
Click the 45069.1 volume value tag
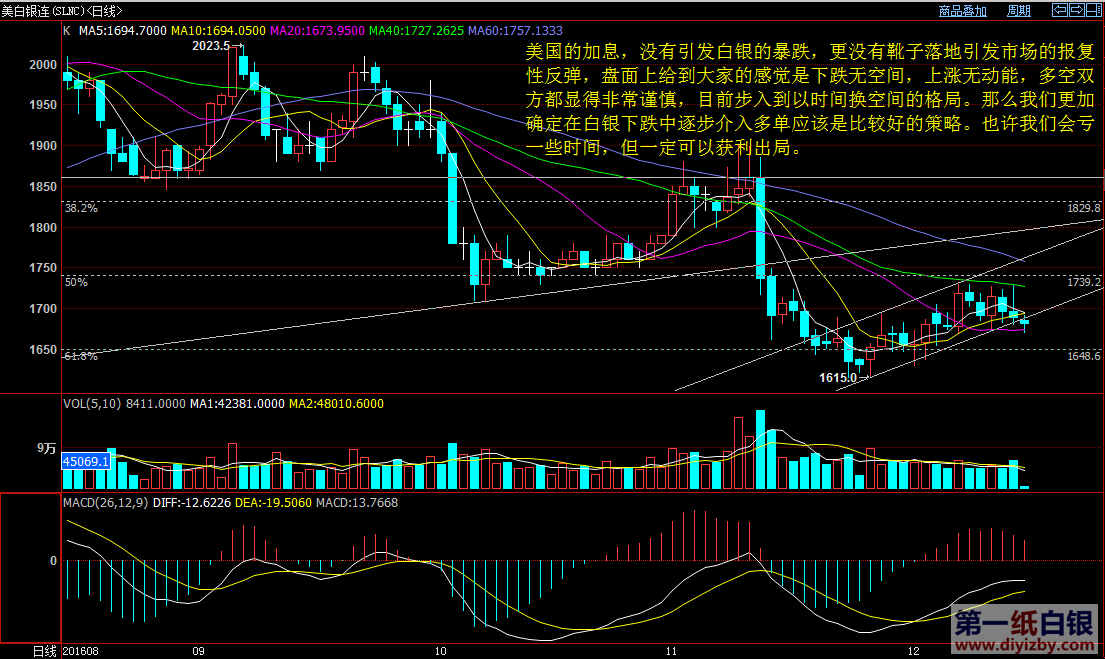point(86,462)
